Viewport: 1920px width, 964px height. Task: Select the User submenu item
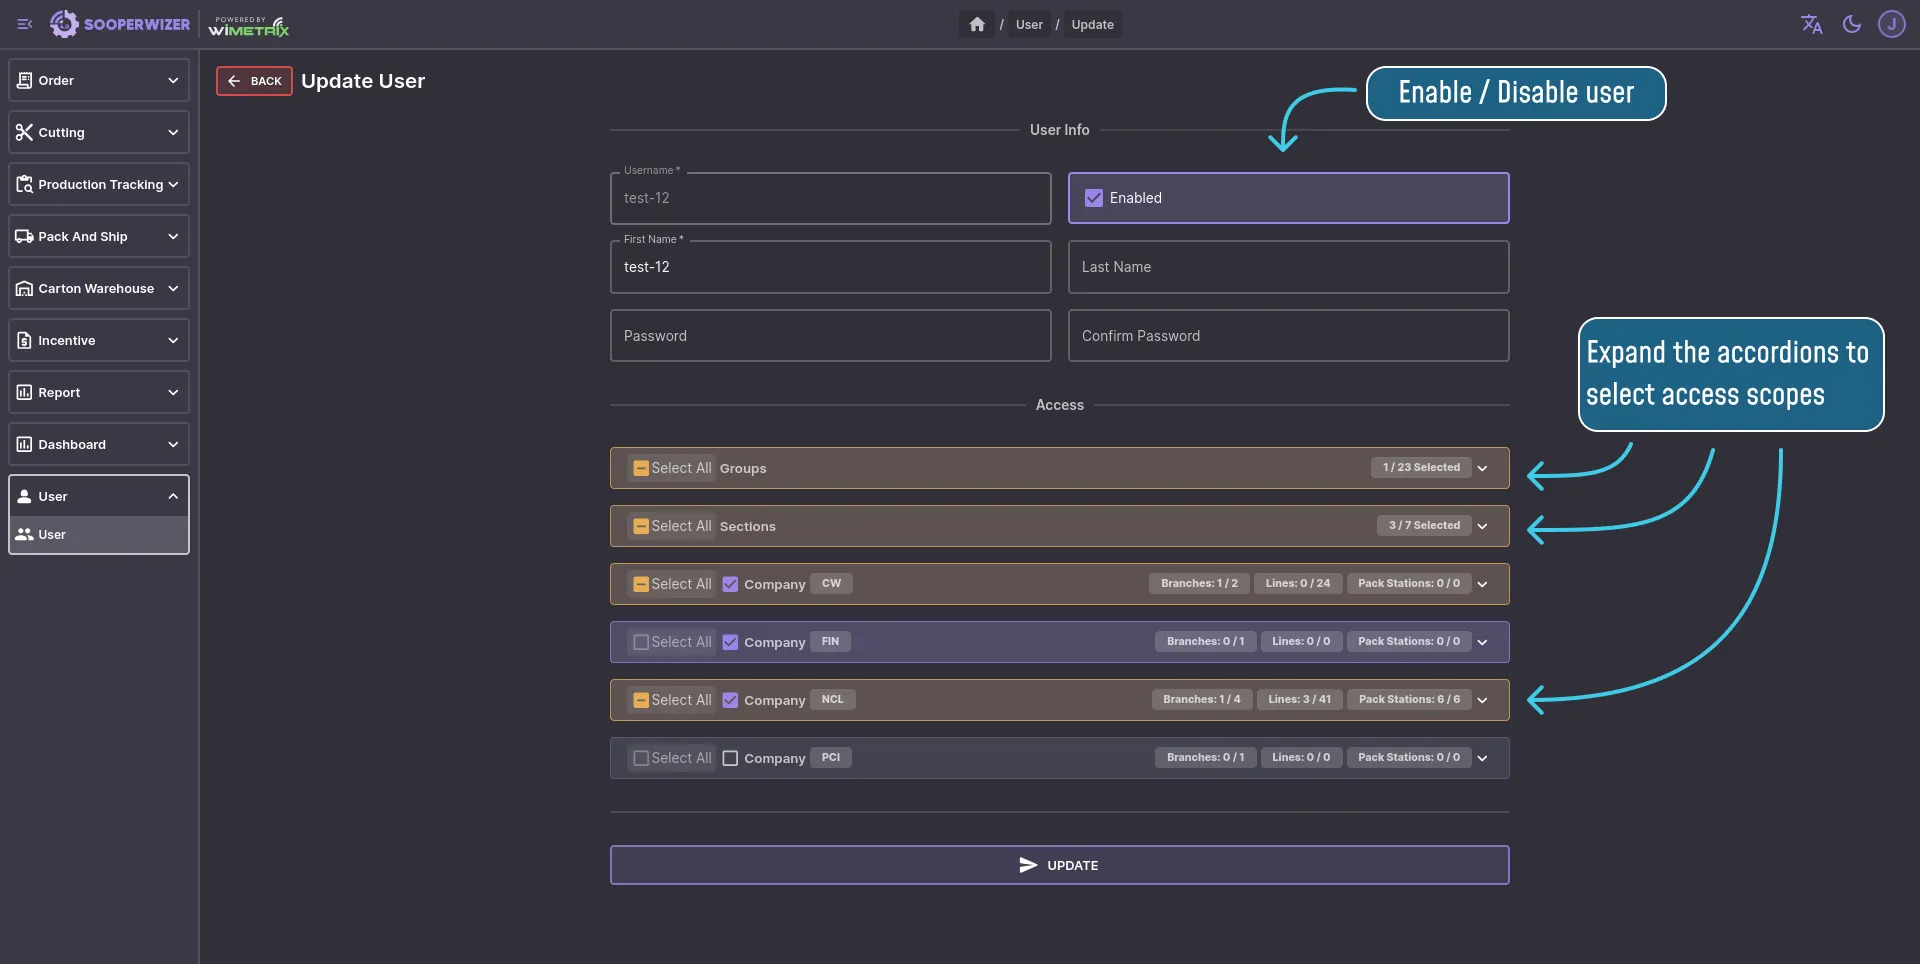point(98,534)
